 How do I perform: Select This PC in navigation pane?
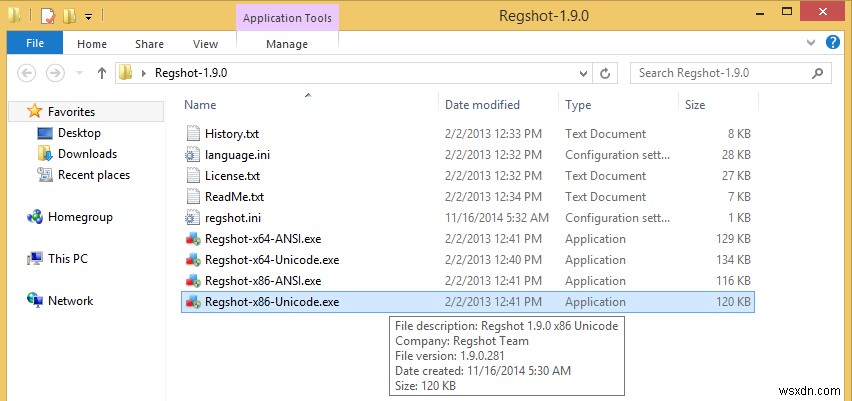coord(67,259)
